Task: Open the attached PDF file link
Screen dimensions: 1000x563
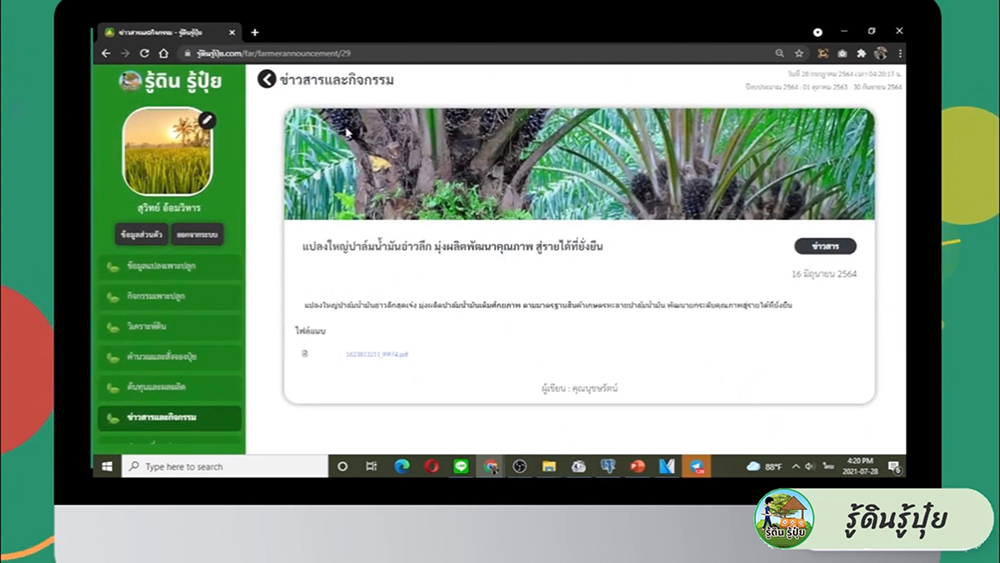Action: (376, 354)
